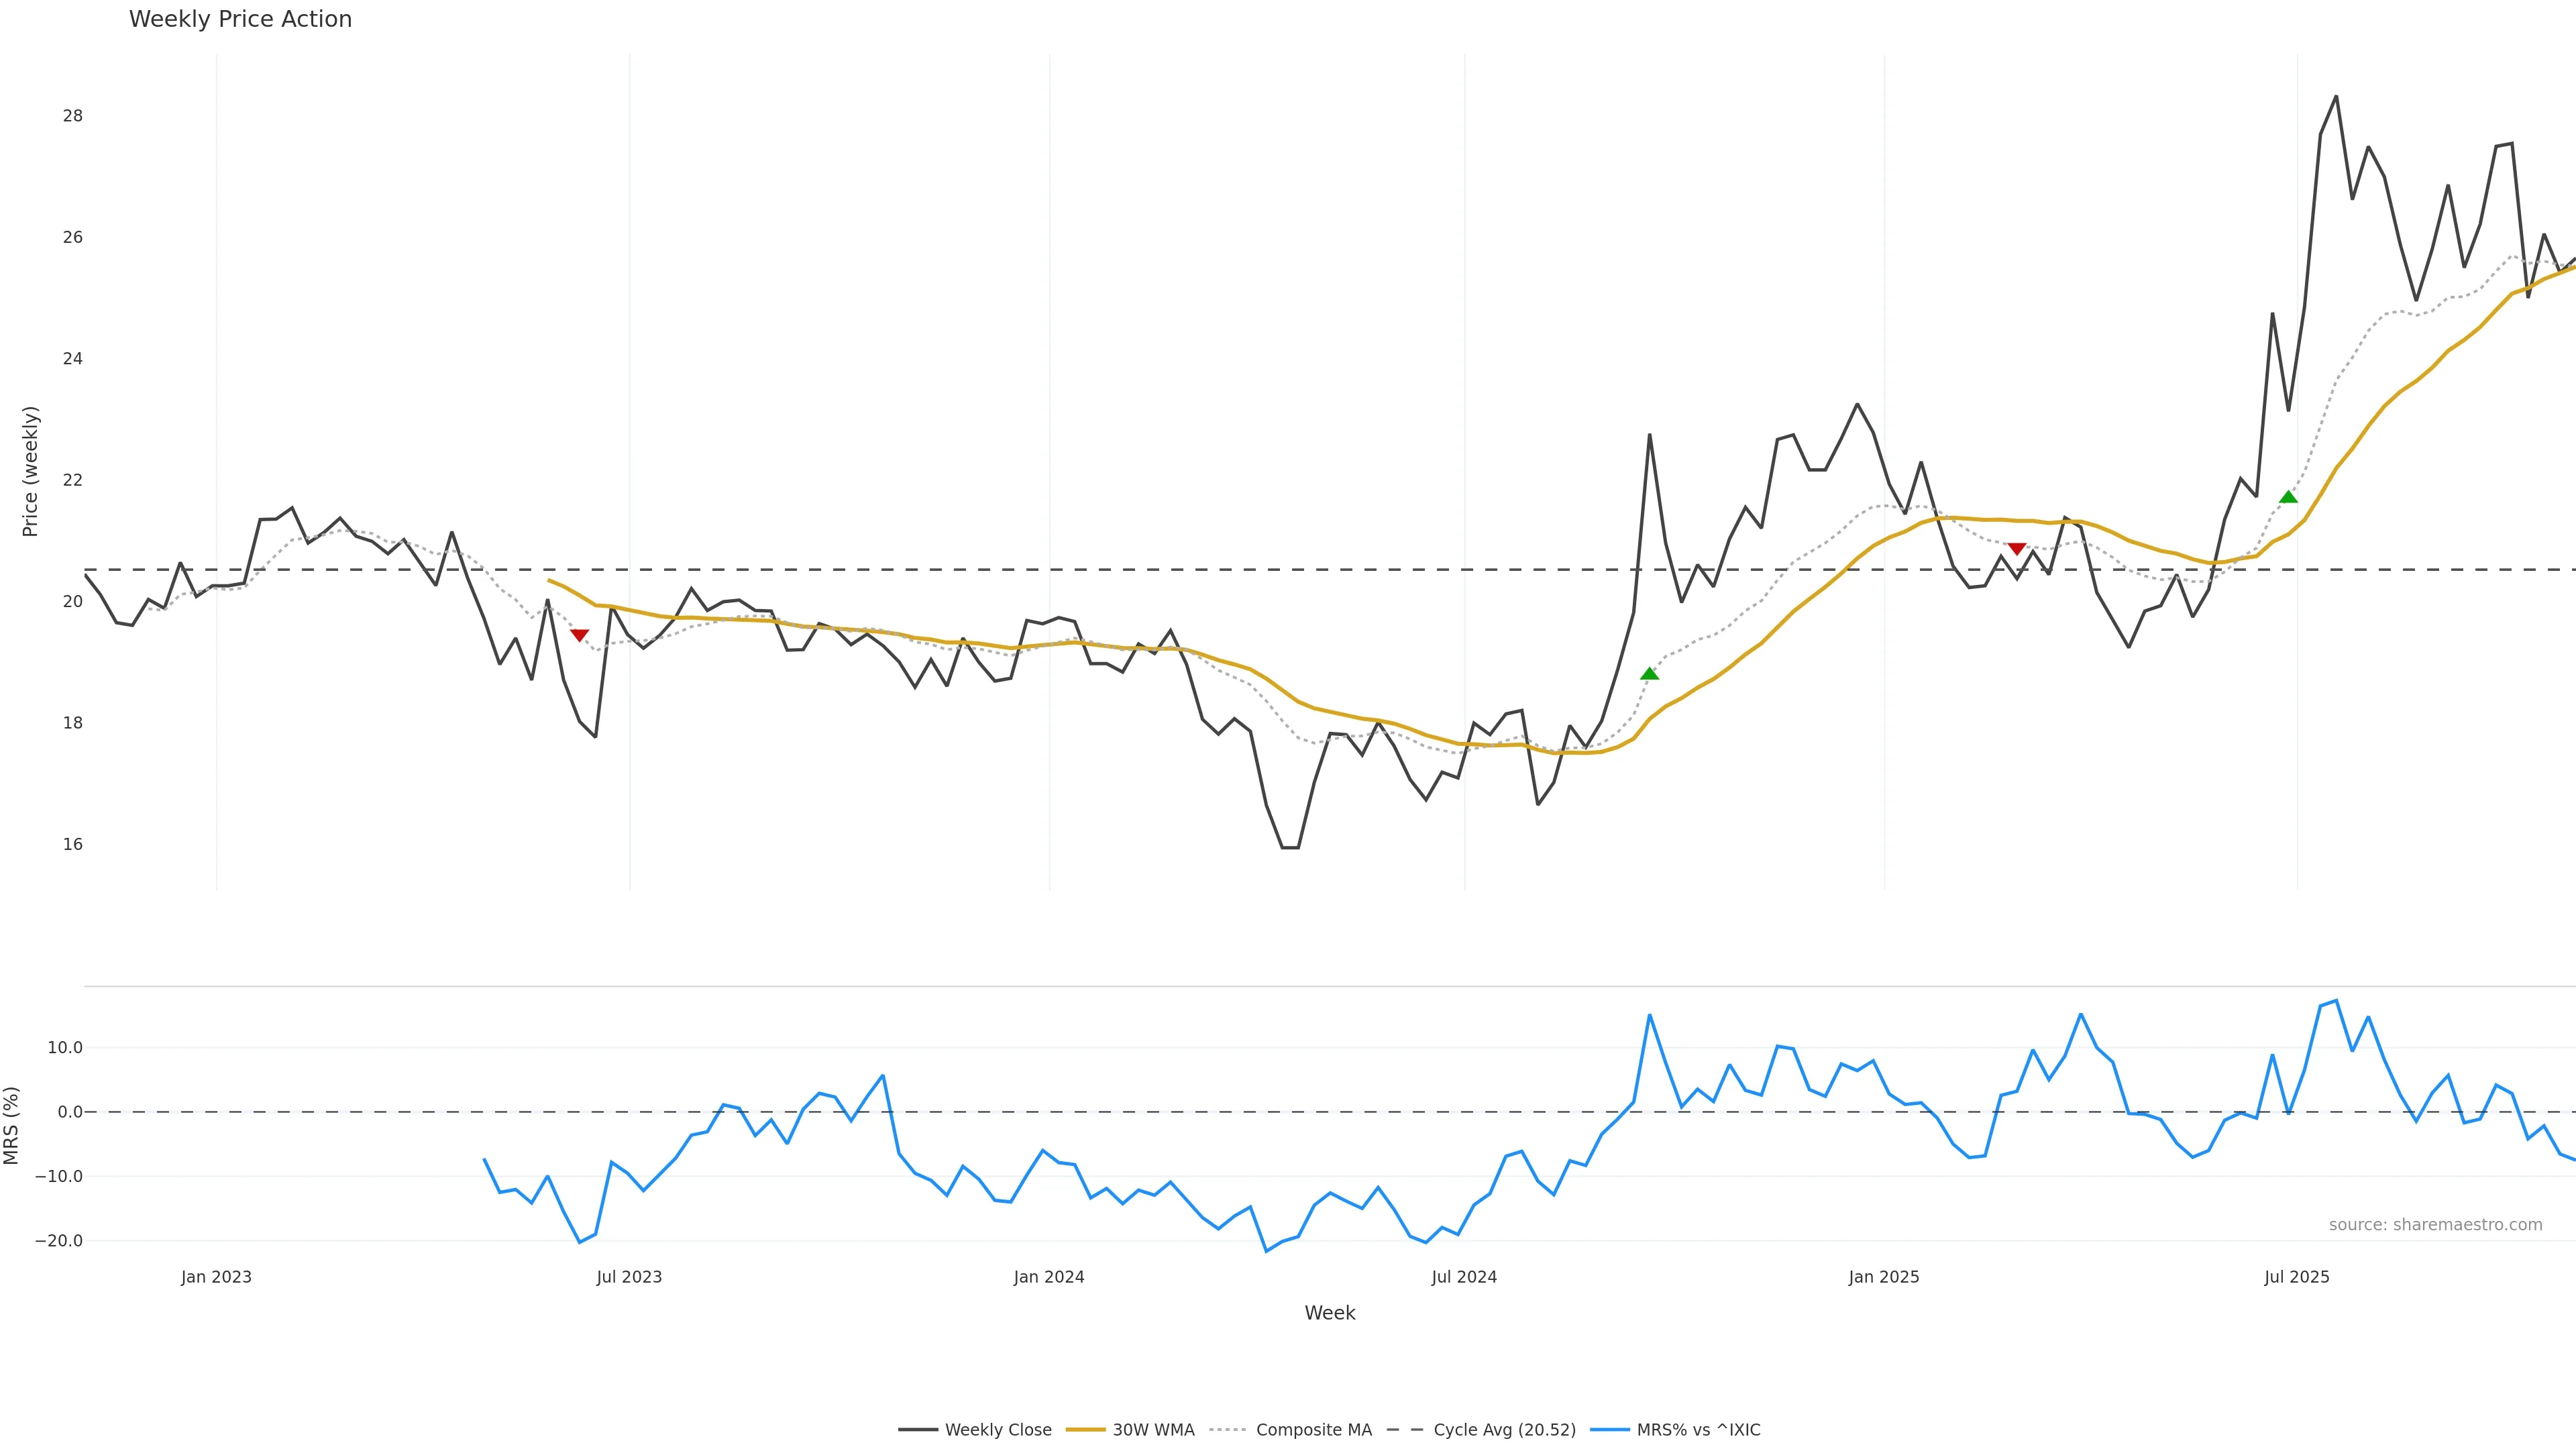Screen dimensions: 2576x1449
Task: Click the dotted Composite MA legend line sample
Action: click(x=1228, y=1430)
